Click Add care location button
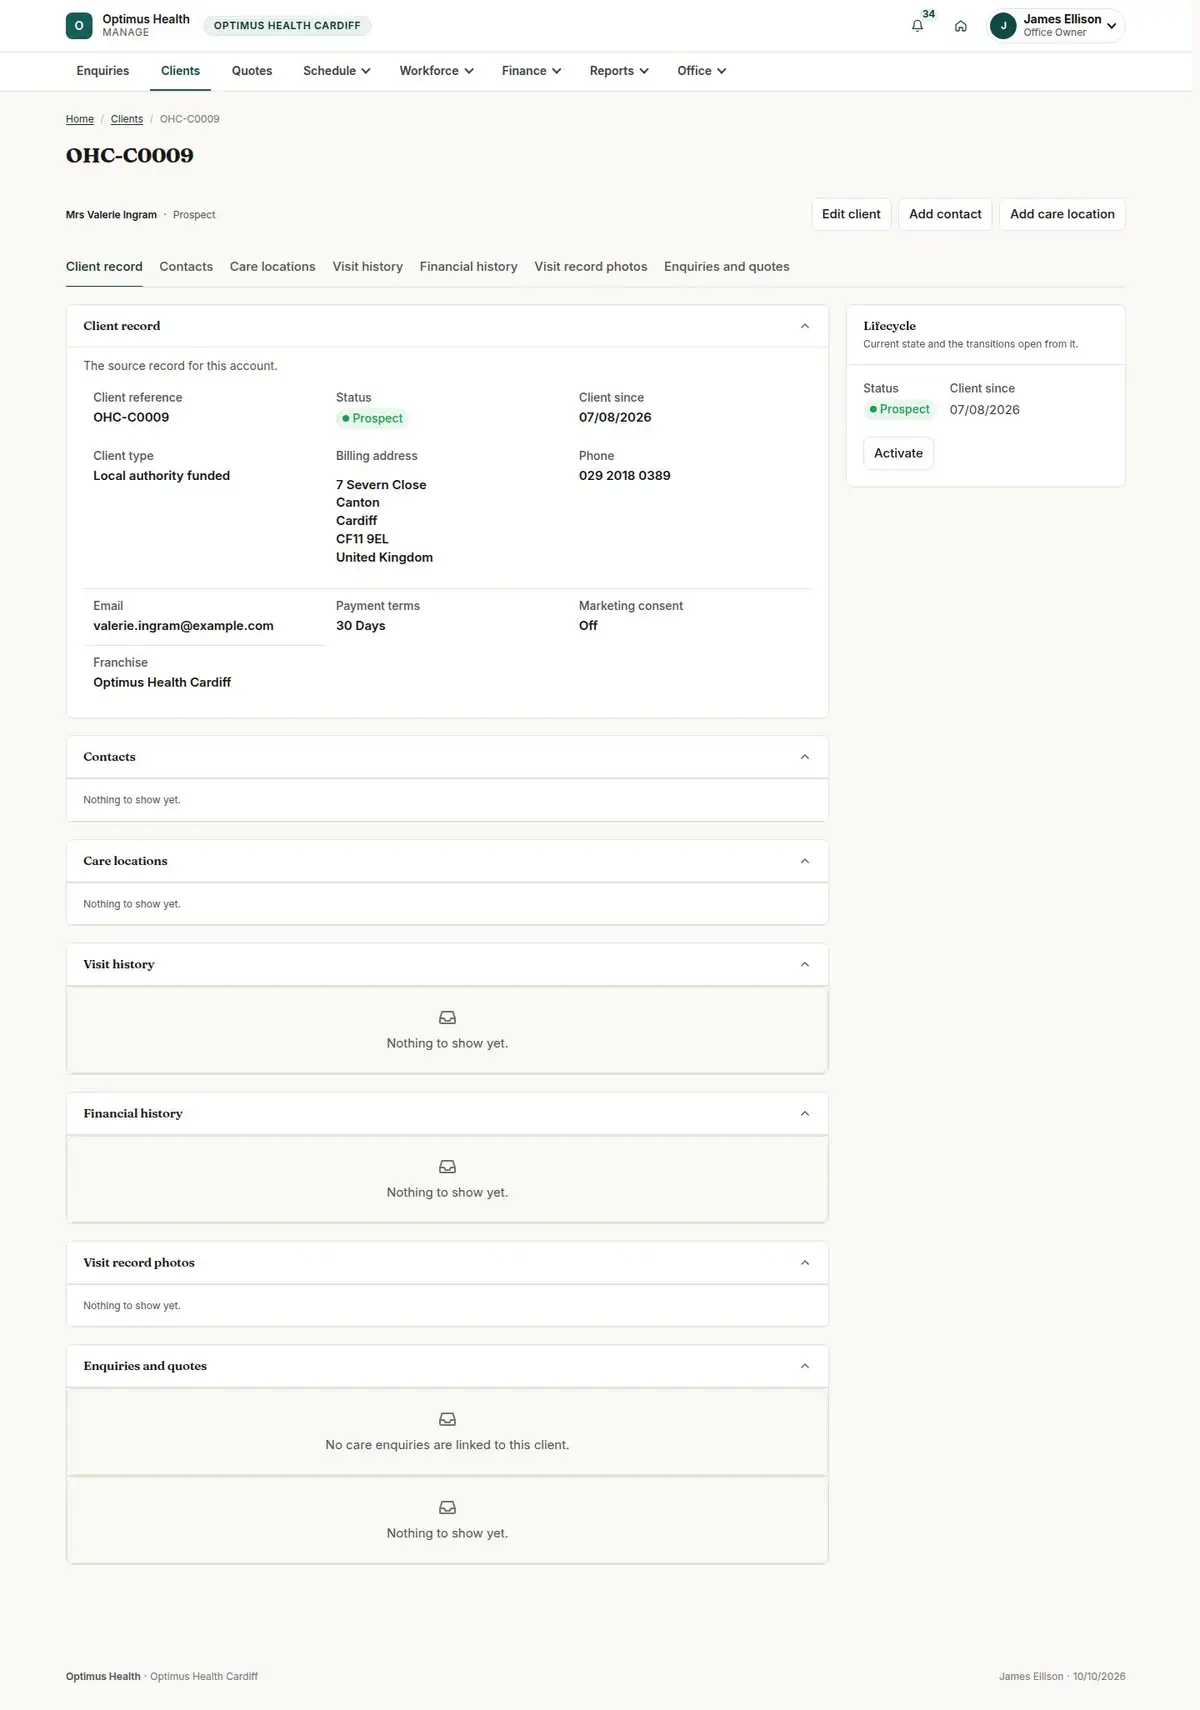 (1062, 214)
